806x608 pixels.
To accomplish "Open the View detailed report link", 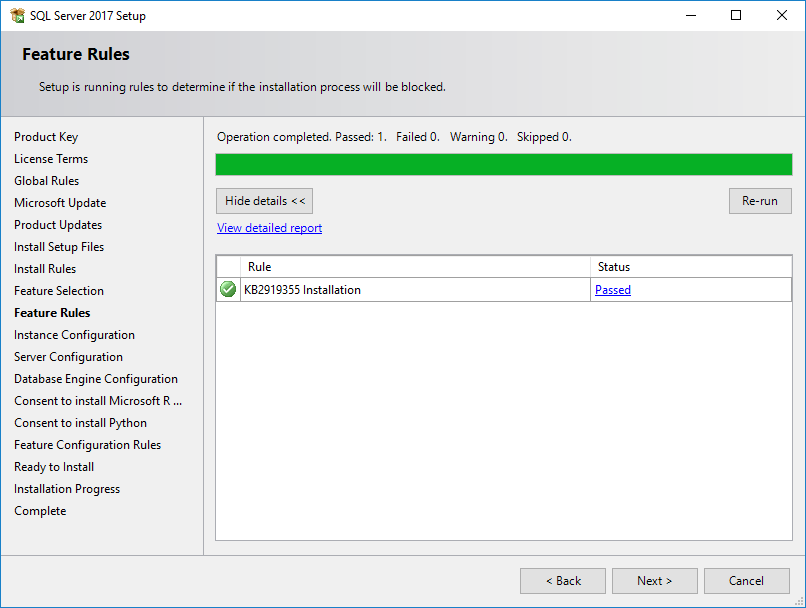I will [269, 228].
